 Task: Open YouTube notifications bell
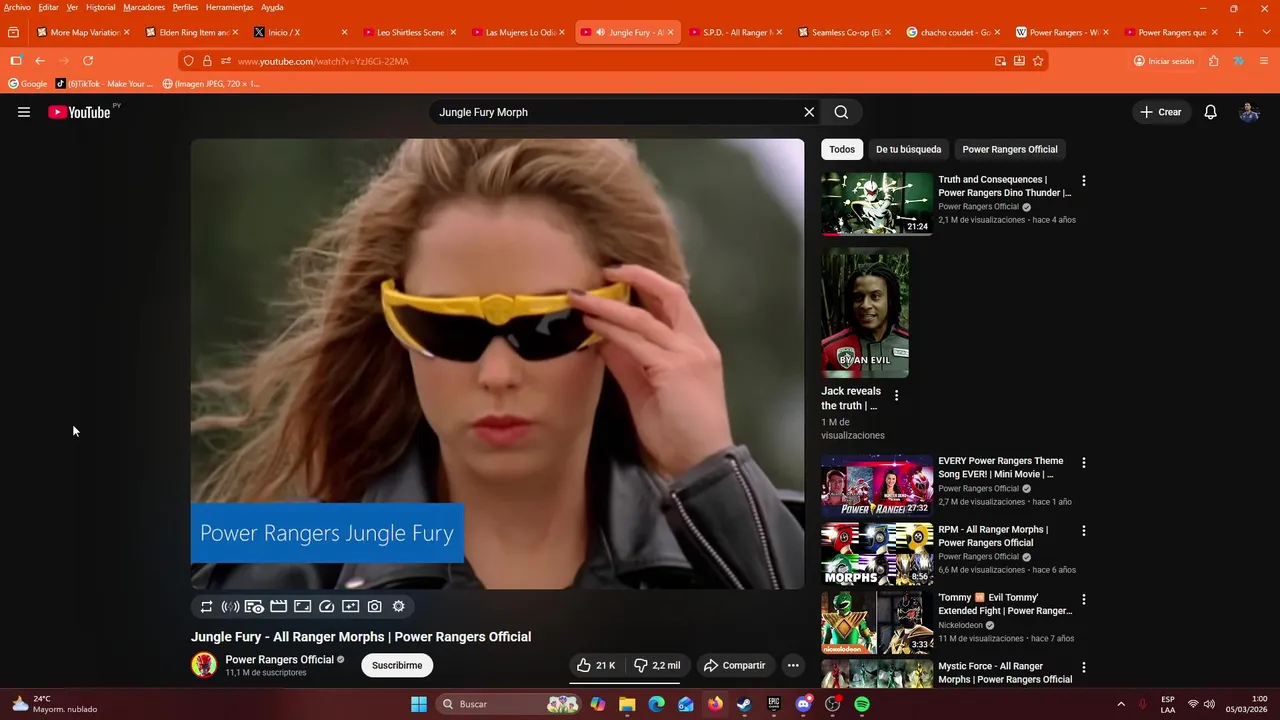pyautogui.click(x=1210, y=112)
